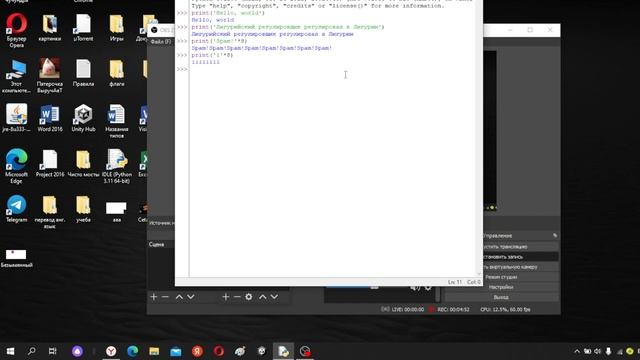The width and height of the screenshot is (640, 360).
Task: Add a scene with OBS plus button
Action: coord(153,297)
